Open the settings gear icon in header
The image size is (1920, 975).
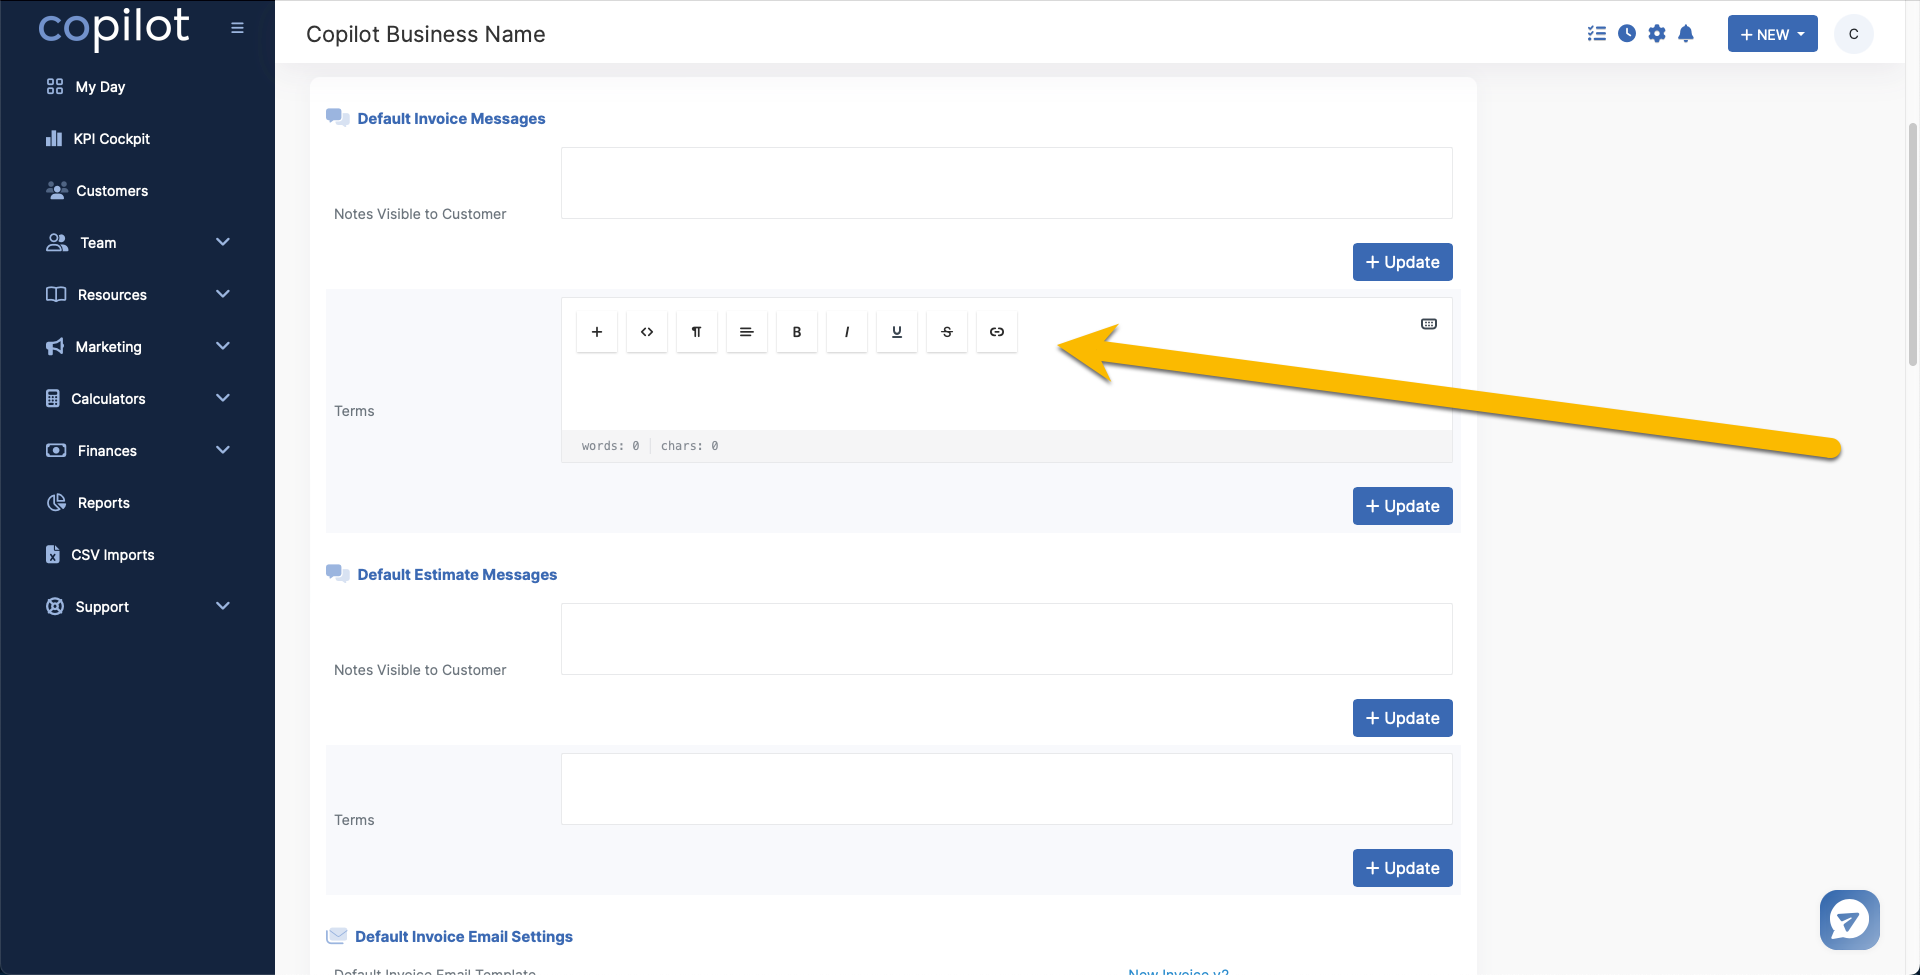click(1657, 34)
